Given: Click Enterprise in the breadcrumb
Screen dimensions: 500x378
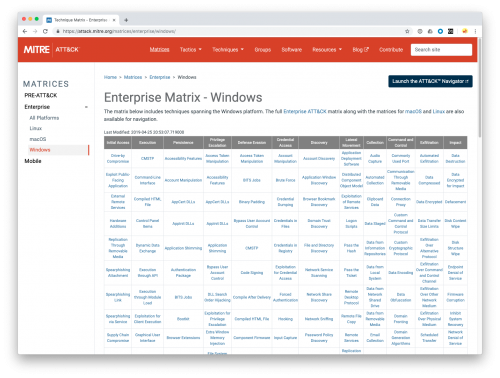Looking at the screenshot, I should point(160,77).
